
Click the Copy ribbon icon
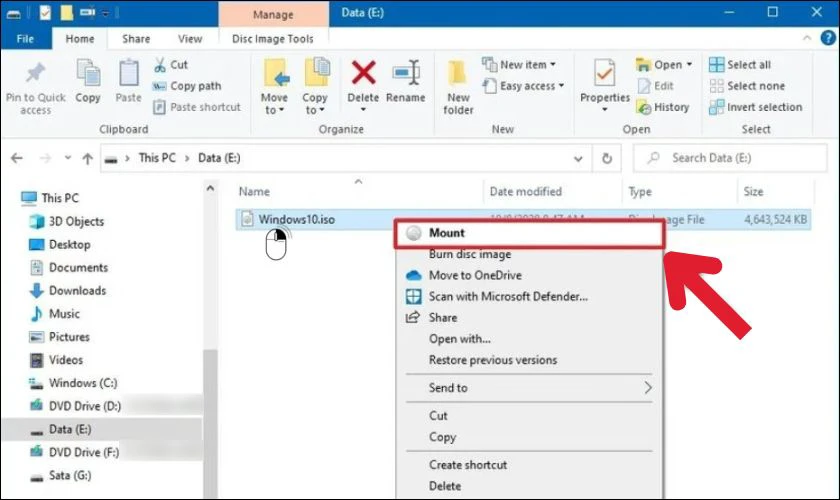tap(88, 73)
